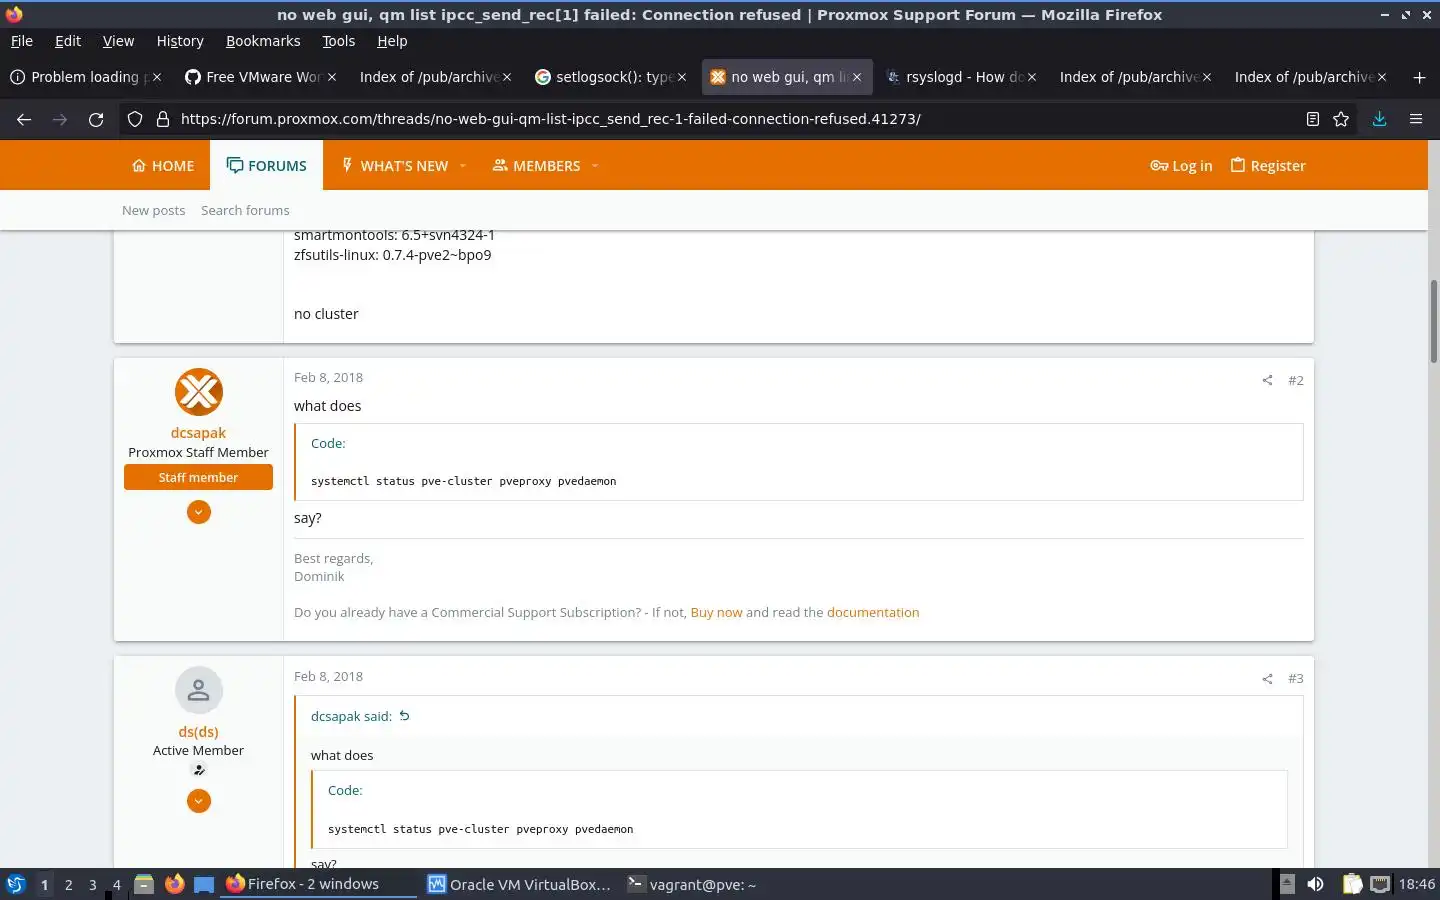Expand ds(ds) user details chevron
The image size is (1440, 900).
199,801
